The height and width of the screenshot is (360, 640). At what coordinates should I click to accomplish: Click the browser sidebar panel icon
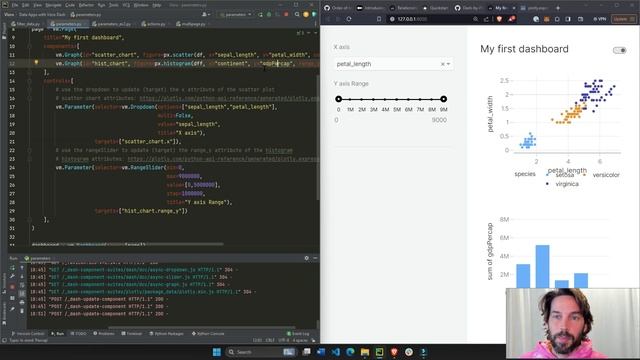(568, 19)
